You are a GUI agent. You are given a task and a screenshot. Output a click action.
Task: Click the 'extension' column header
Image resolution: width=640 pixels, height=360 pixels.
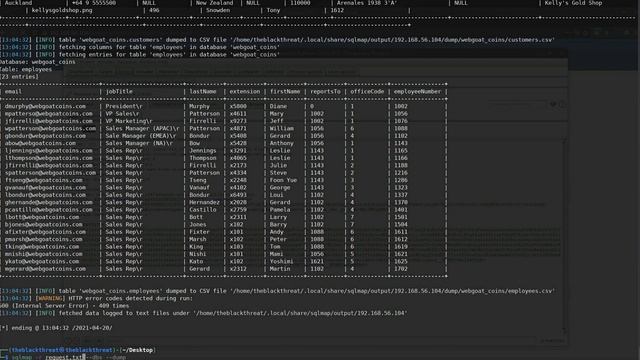[x=244, y=91]
